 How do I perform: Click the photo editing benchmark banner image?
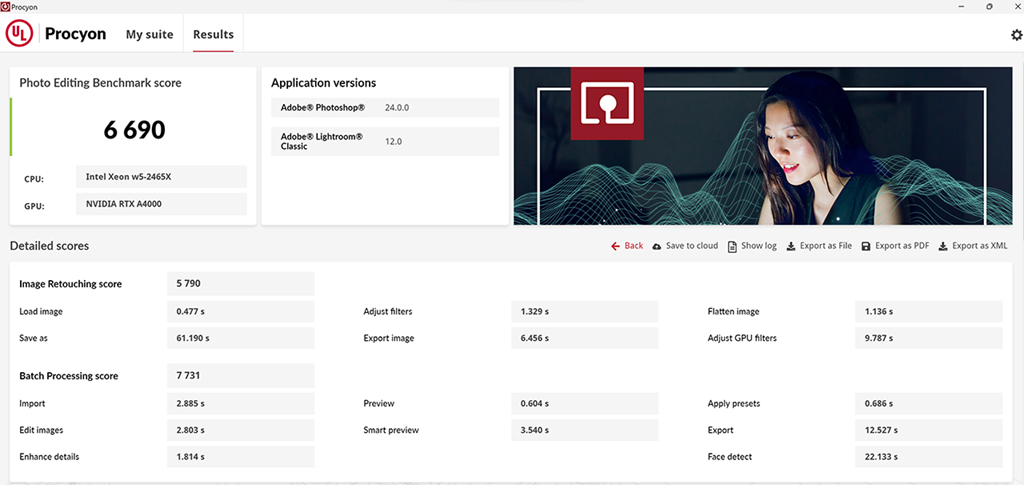click(763, 146)
